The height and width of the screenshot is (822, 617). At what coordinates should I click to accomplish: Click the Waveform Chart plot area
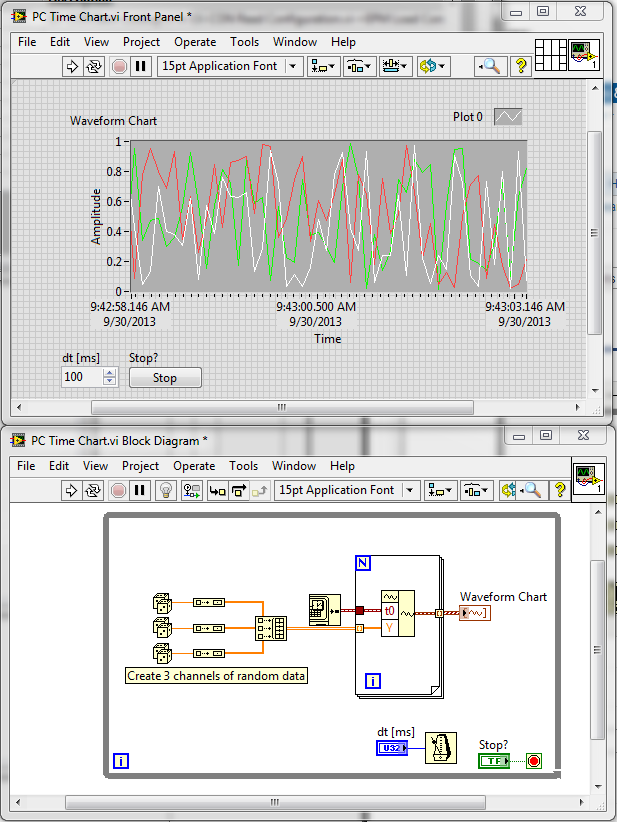pos(329,216)
